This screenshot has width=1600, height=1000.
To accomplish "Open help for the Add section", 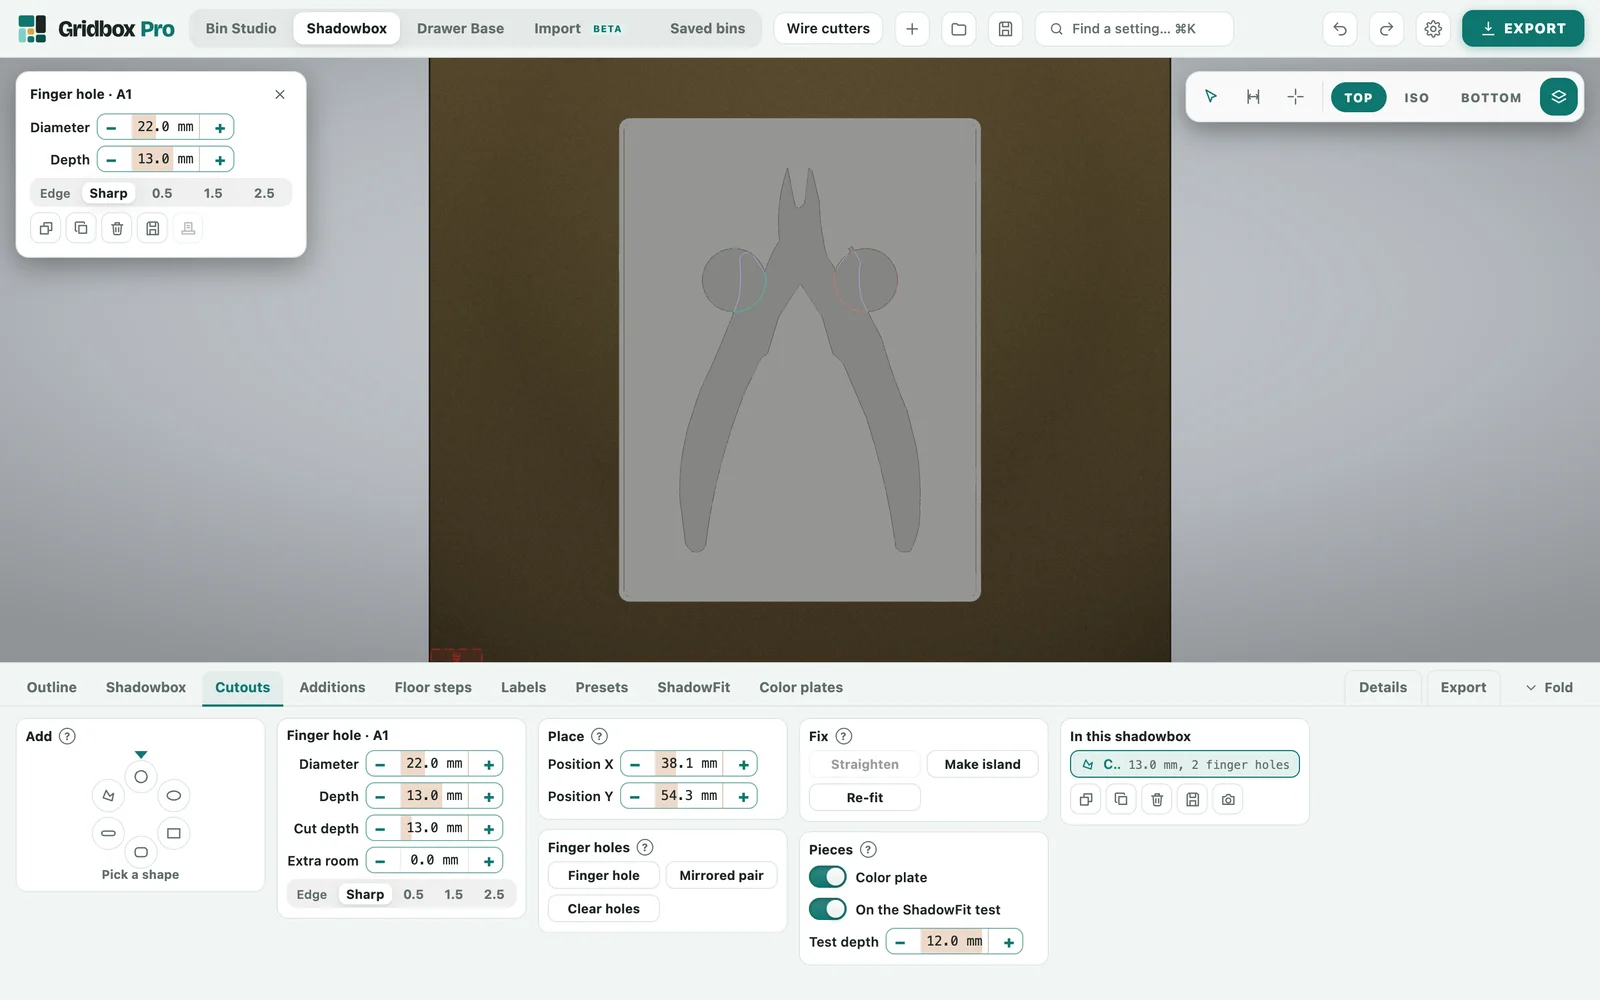I will pyautogui.click(x=67, y=736).
